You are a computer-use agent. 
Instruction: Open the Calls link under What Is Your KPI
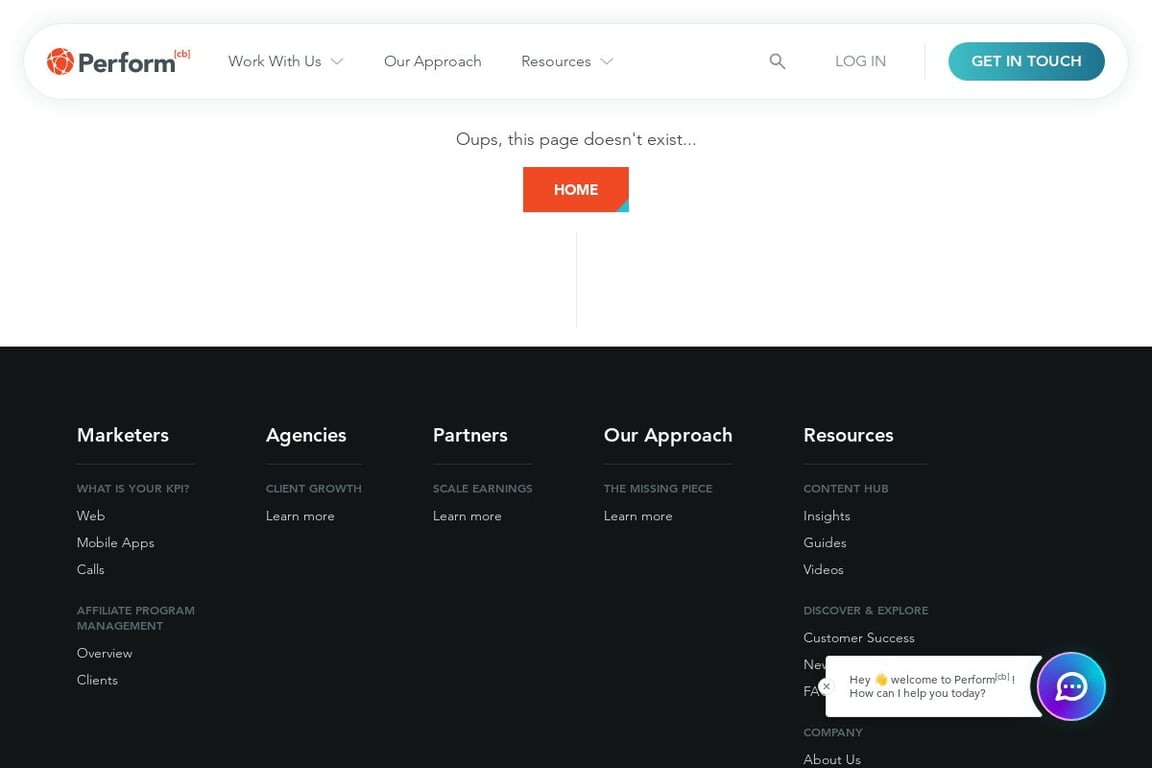[x=90, y=569]
